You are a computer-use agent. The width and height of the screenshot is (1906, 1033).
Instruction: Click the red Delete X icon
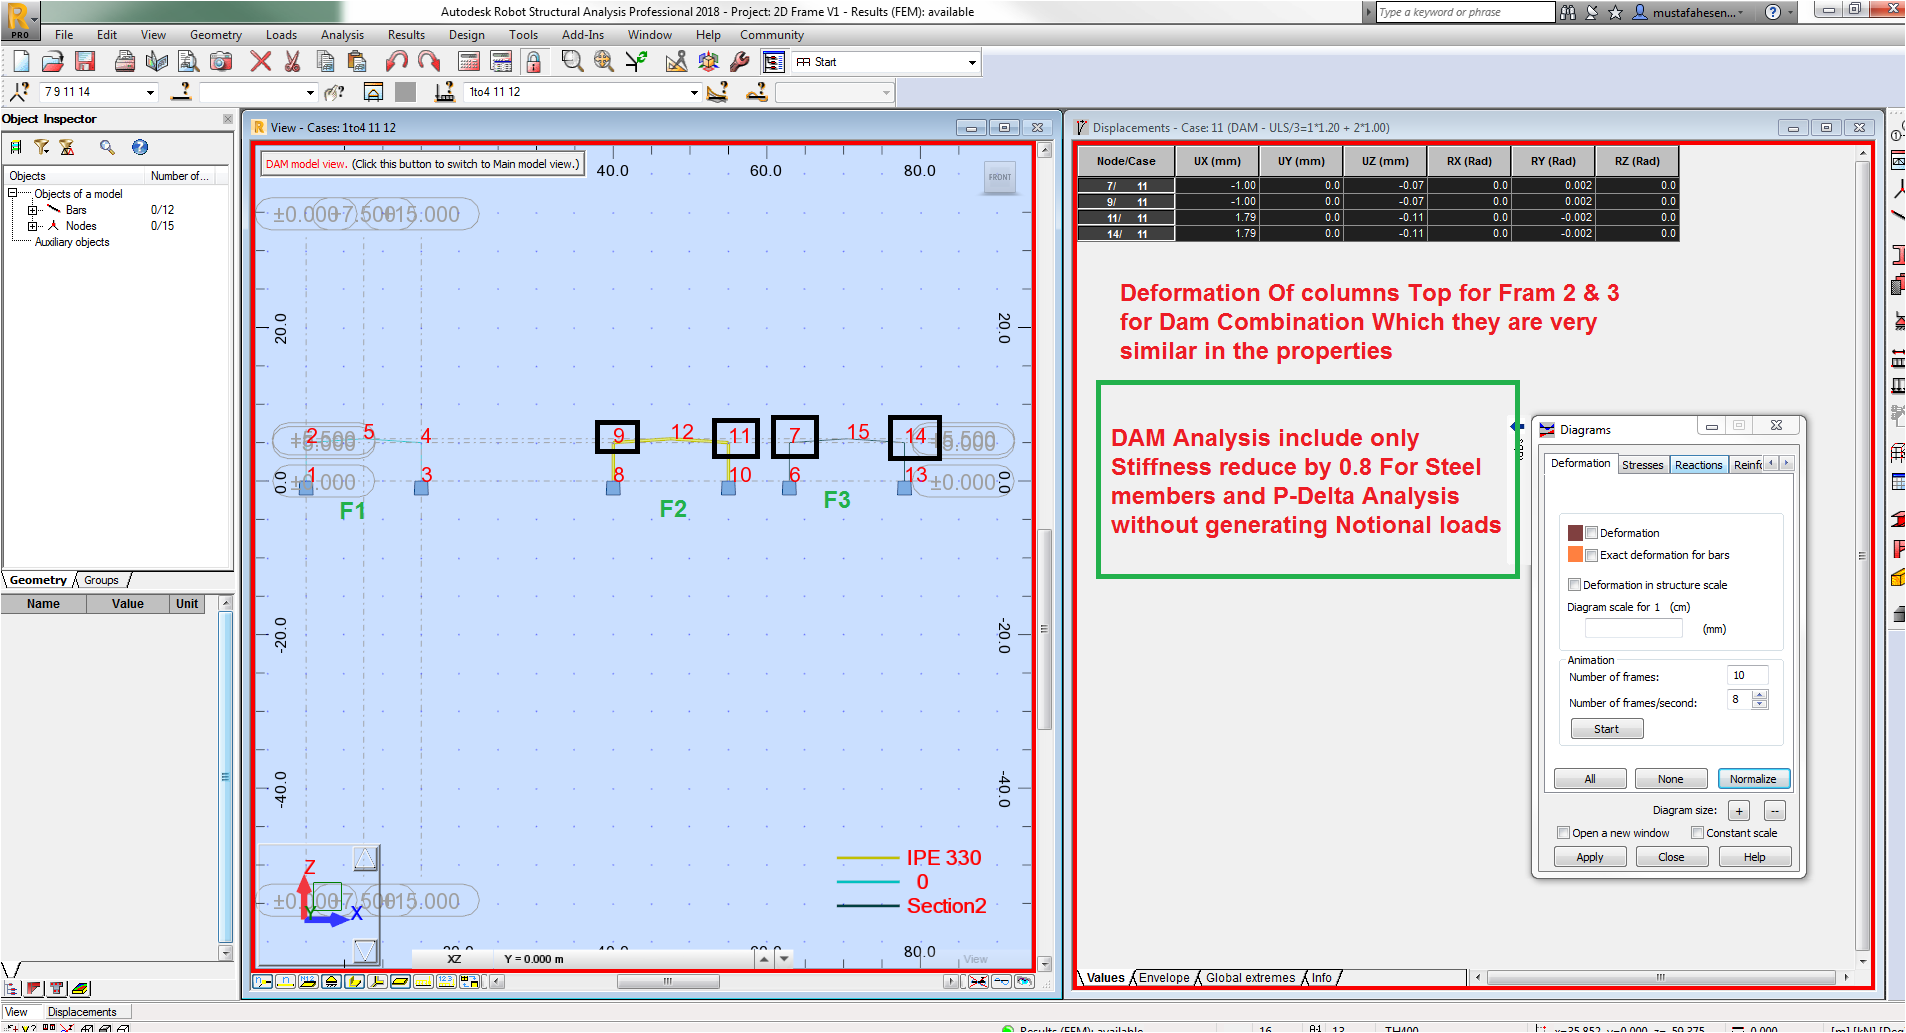(261, 62)
